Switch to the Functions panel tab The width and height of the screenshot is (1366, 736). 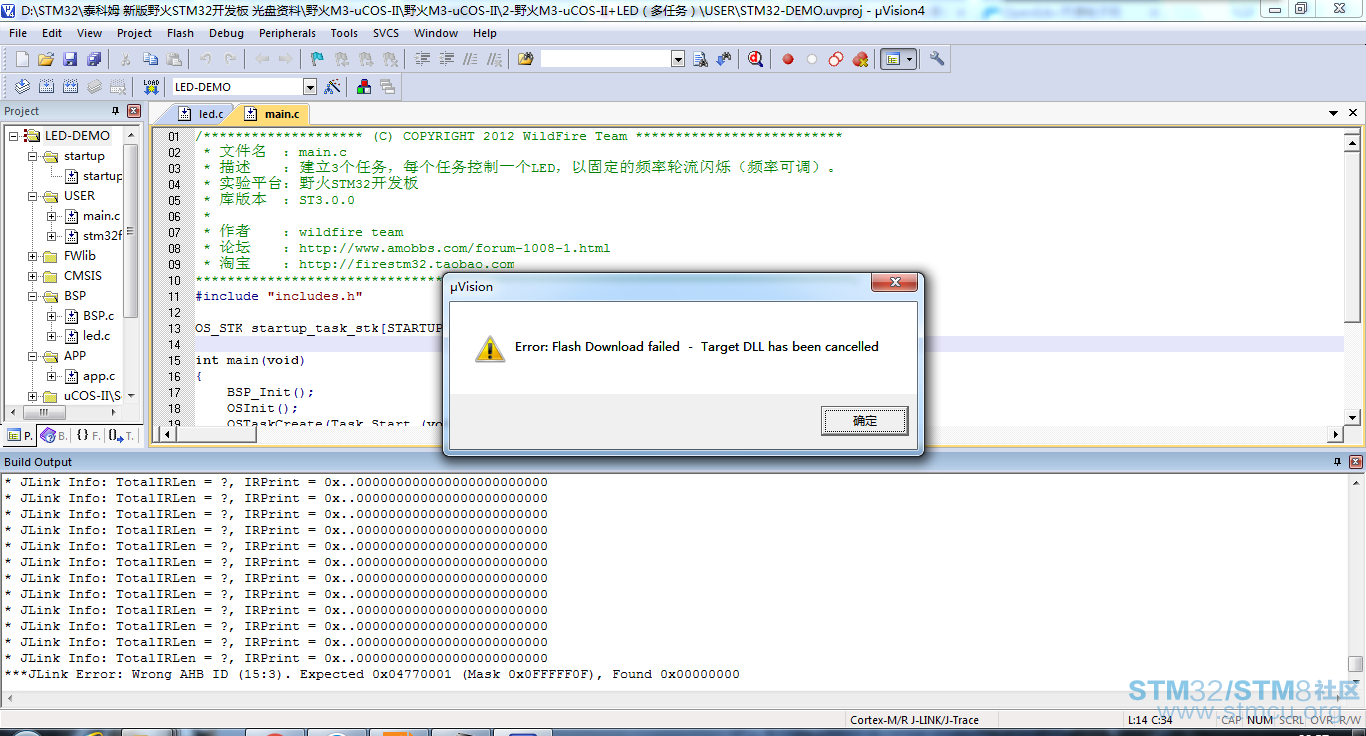[x=88, y=436]
